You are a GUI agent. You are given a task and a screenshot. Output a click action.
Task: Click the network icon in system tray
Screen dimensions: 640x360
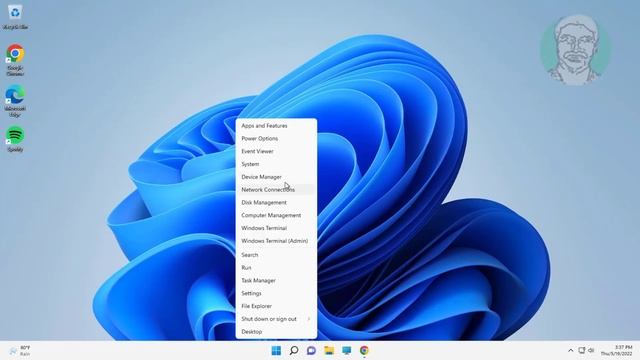(582, 350)
